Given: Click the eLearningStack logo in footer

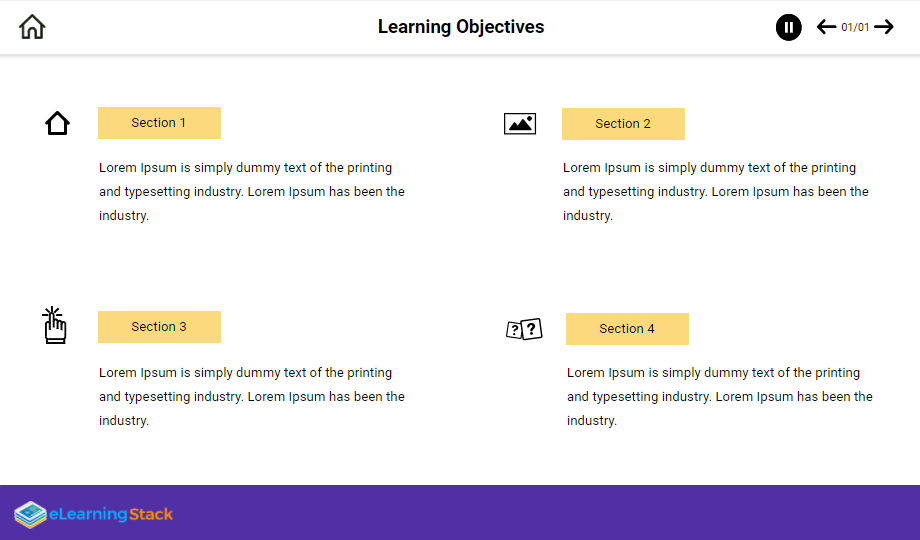Looking at the screenshot, I should pyautogui.click(x=94, y=514).
